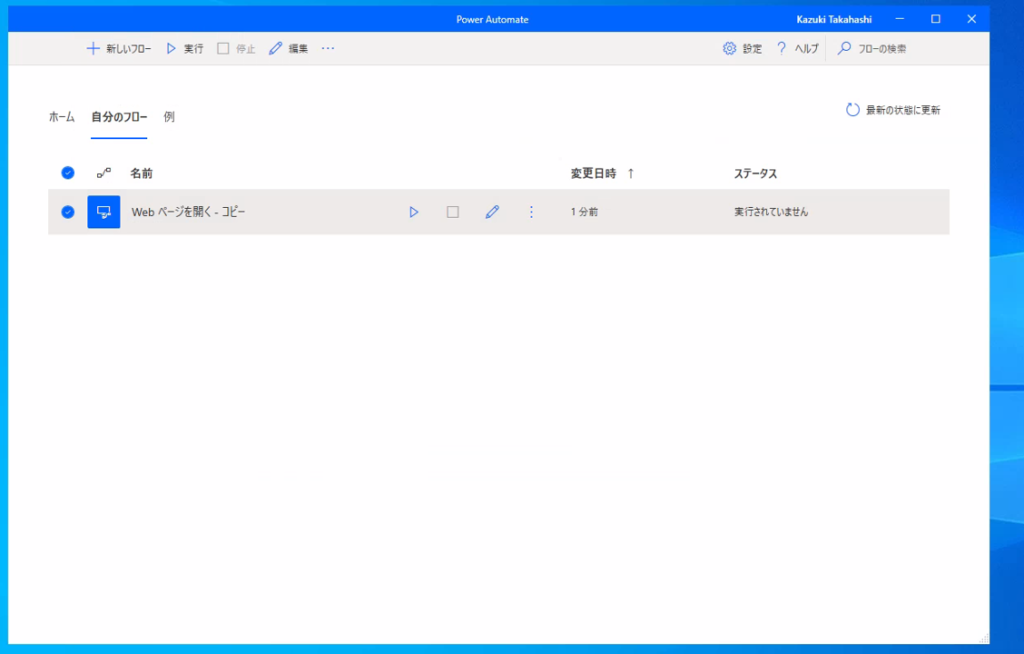Open the vertical more-actions menu for flow
Image resolution: width=1024 pixels, height=654 pixels.
pos(531,212)
